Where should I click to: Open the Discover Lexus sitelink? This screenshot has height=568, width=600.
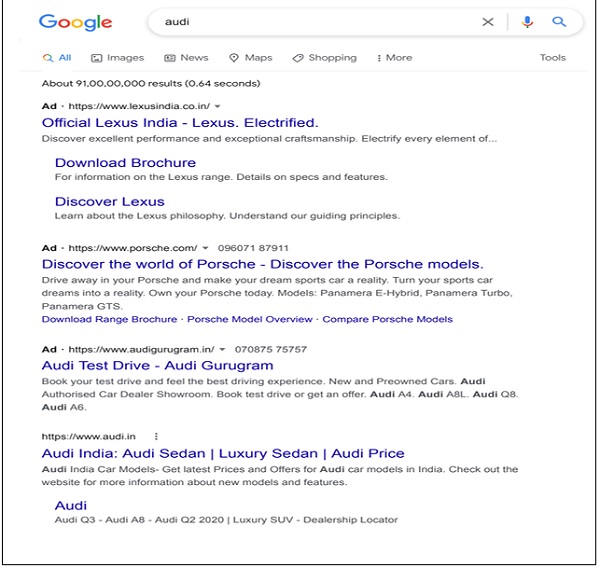pos(109,202)
